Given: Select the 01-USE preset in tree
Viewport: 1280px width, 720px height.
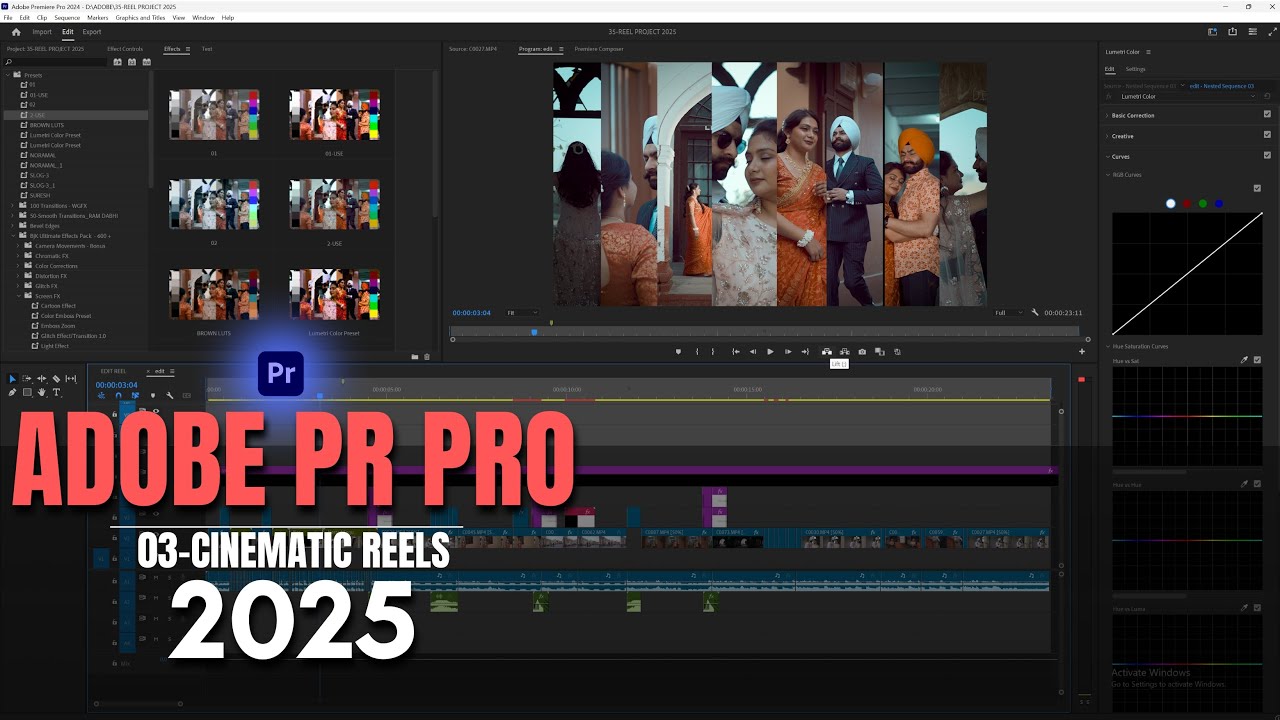Looking at the screenshot, I should [39, 95].
